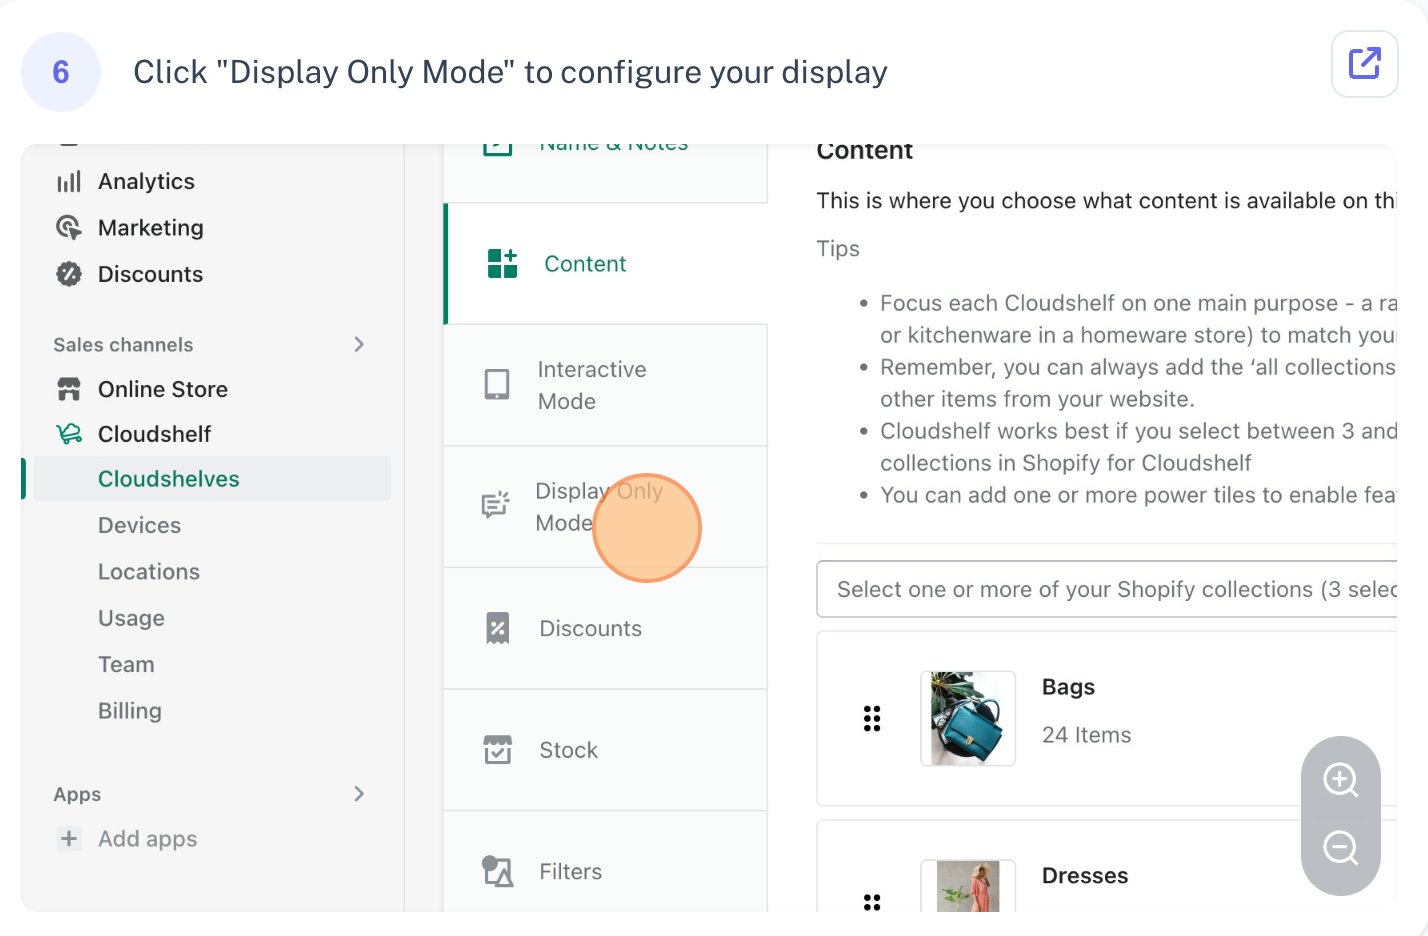Open the Team submenu item
Screen dimensions: 1428x936
[x=126, y=664]
